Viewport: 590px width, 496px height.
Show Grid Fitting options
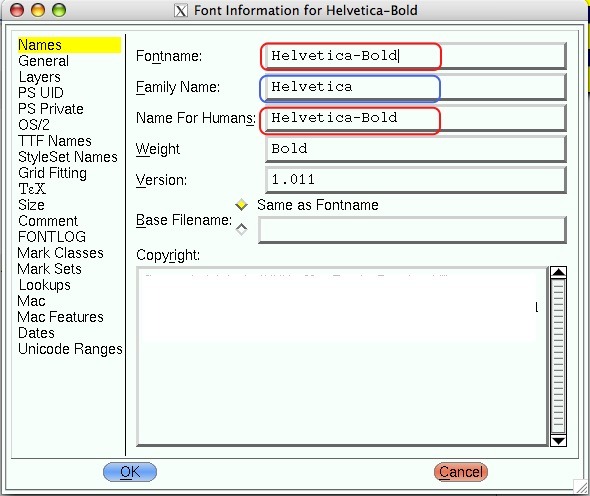52,173
